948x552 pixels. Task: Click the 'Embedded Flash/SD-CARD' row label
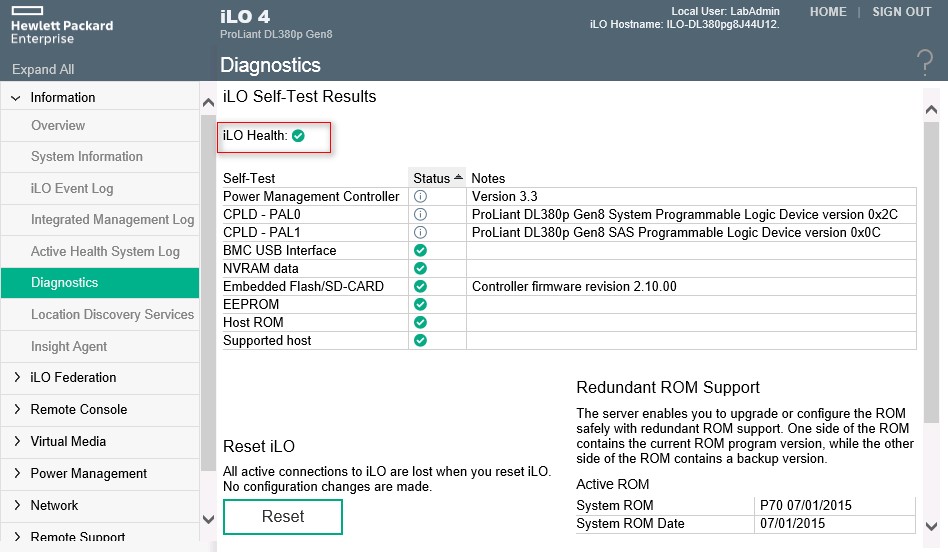point(303,287)
